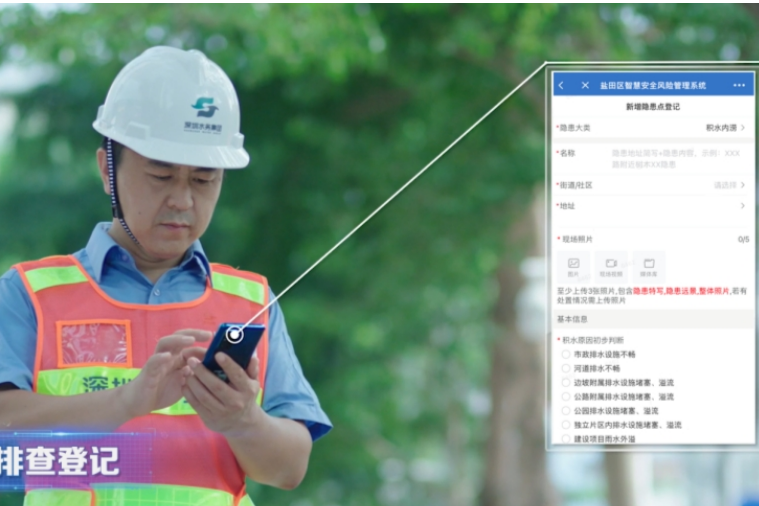Viewport: 759px width, 506px height.
Task: Choose 公路附属排水设施堵塞、溢流 option
Action: pos(566,396)
